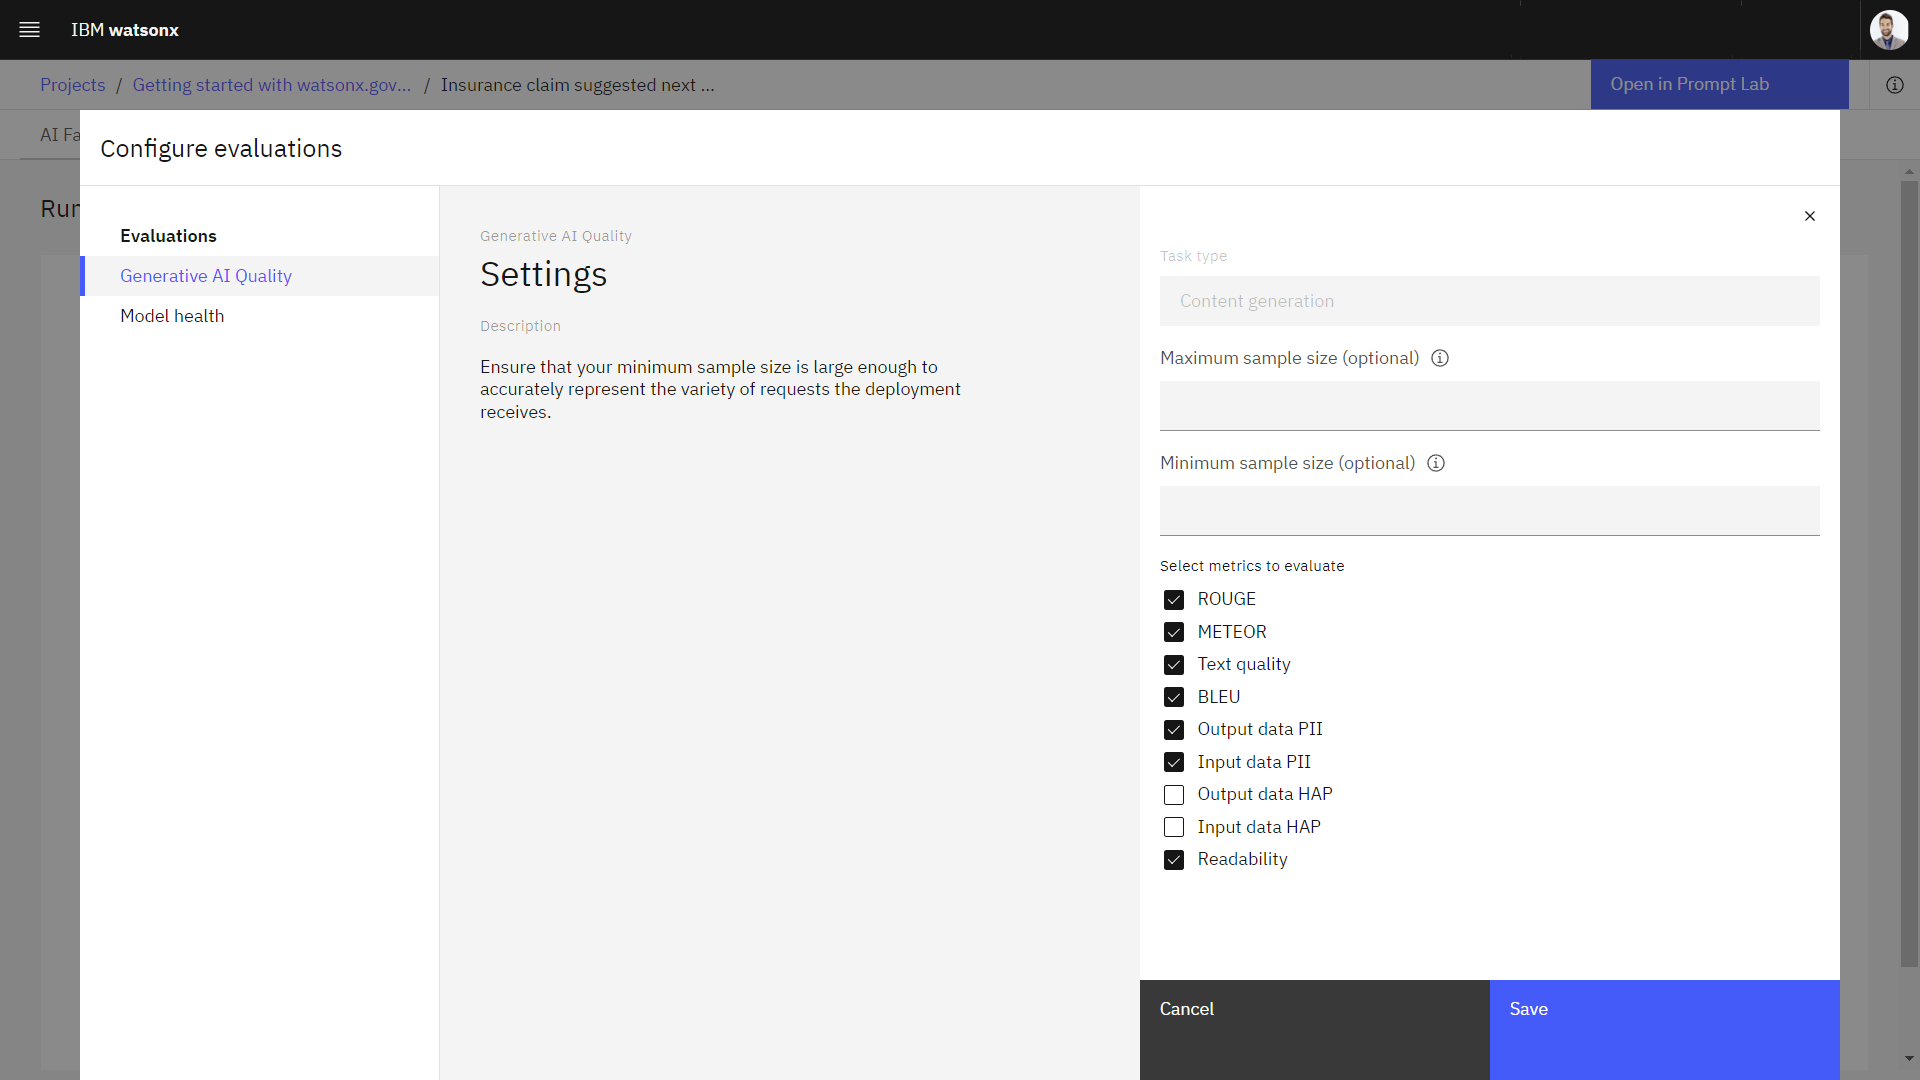1920x1080 pixels.
Task: Click the hamburger menu icon
Action: [29, 29]
